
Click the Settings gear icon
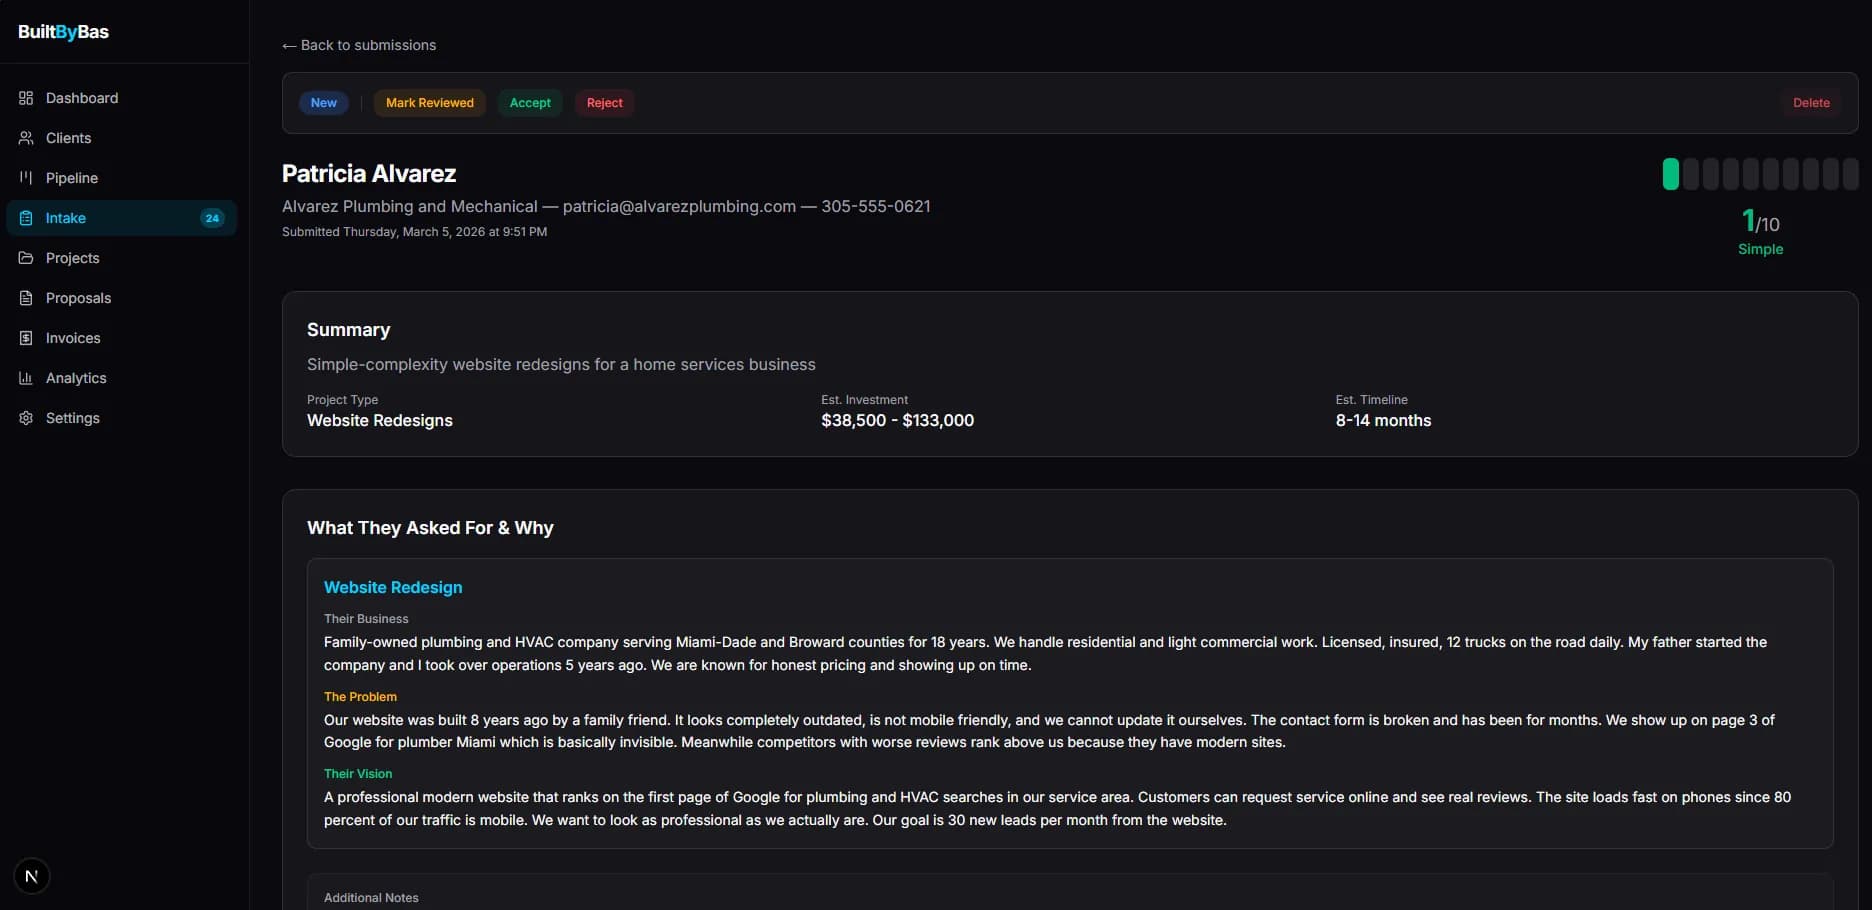coord(26,418)
